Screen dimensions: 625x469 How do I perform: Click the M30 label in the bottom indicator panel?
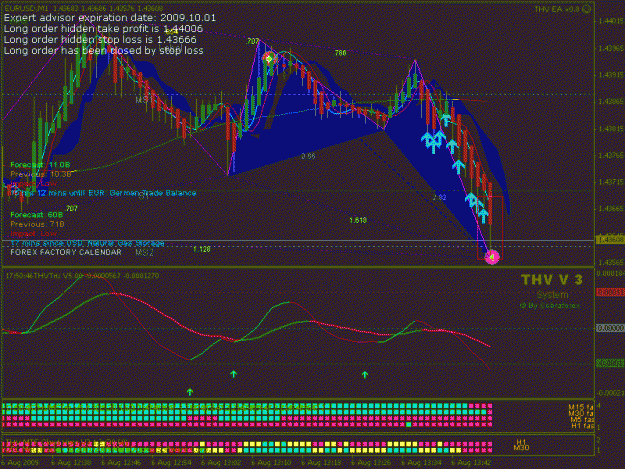(x=521, y=447)
